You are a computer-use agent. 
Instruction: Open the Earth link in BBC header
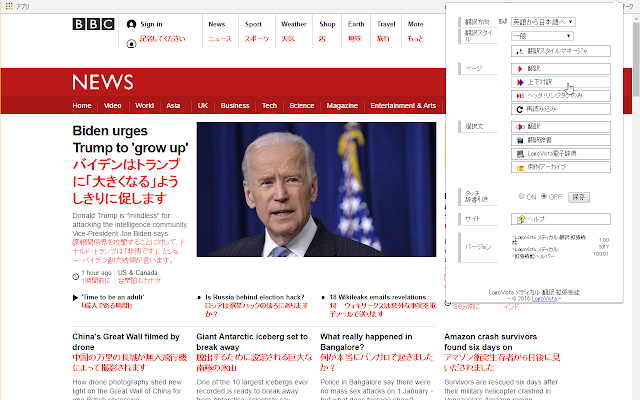(x=356, y=24)
